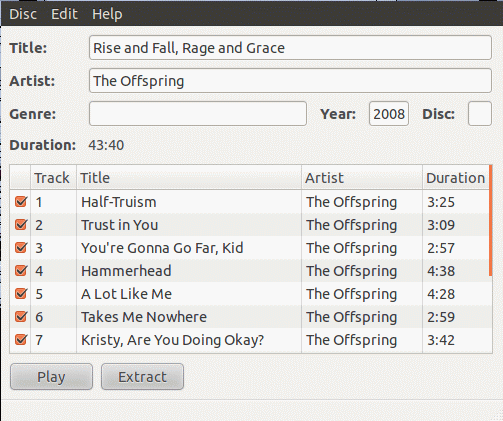Sort by the Track column header
Image resolution: width=503 pixels, height=421 pixels.
(53, 178)
